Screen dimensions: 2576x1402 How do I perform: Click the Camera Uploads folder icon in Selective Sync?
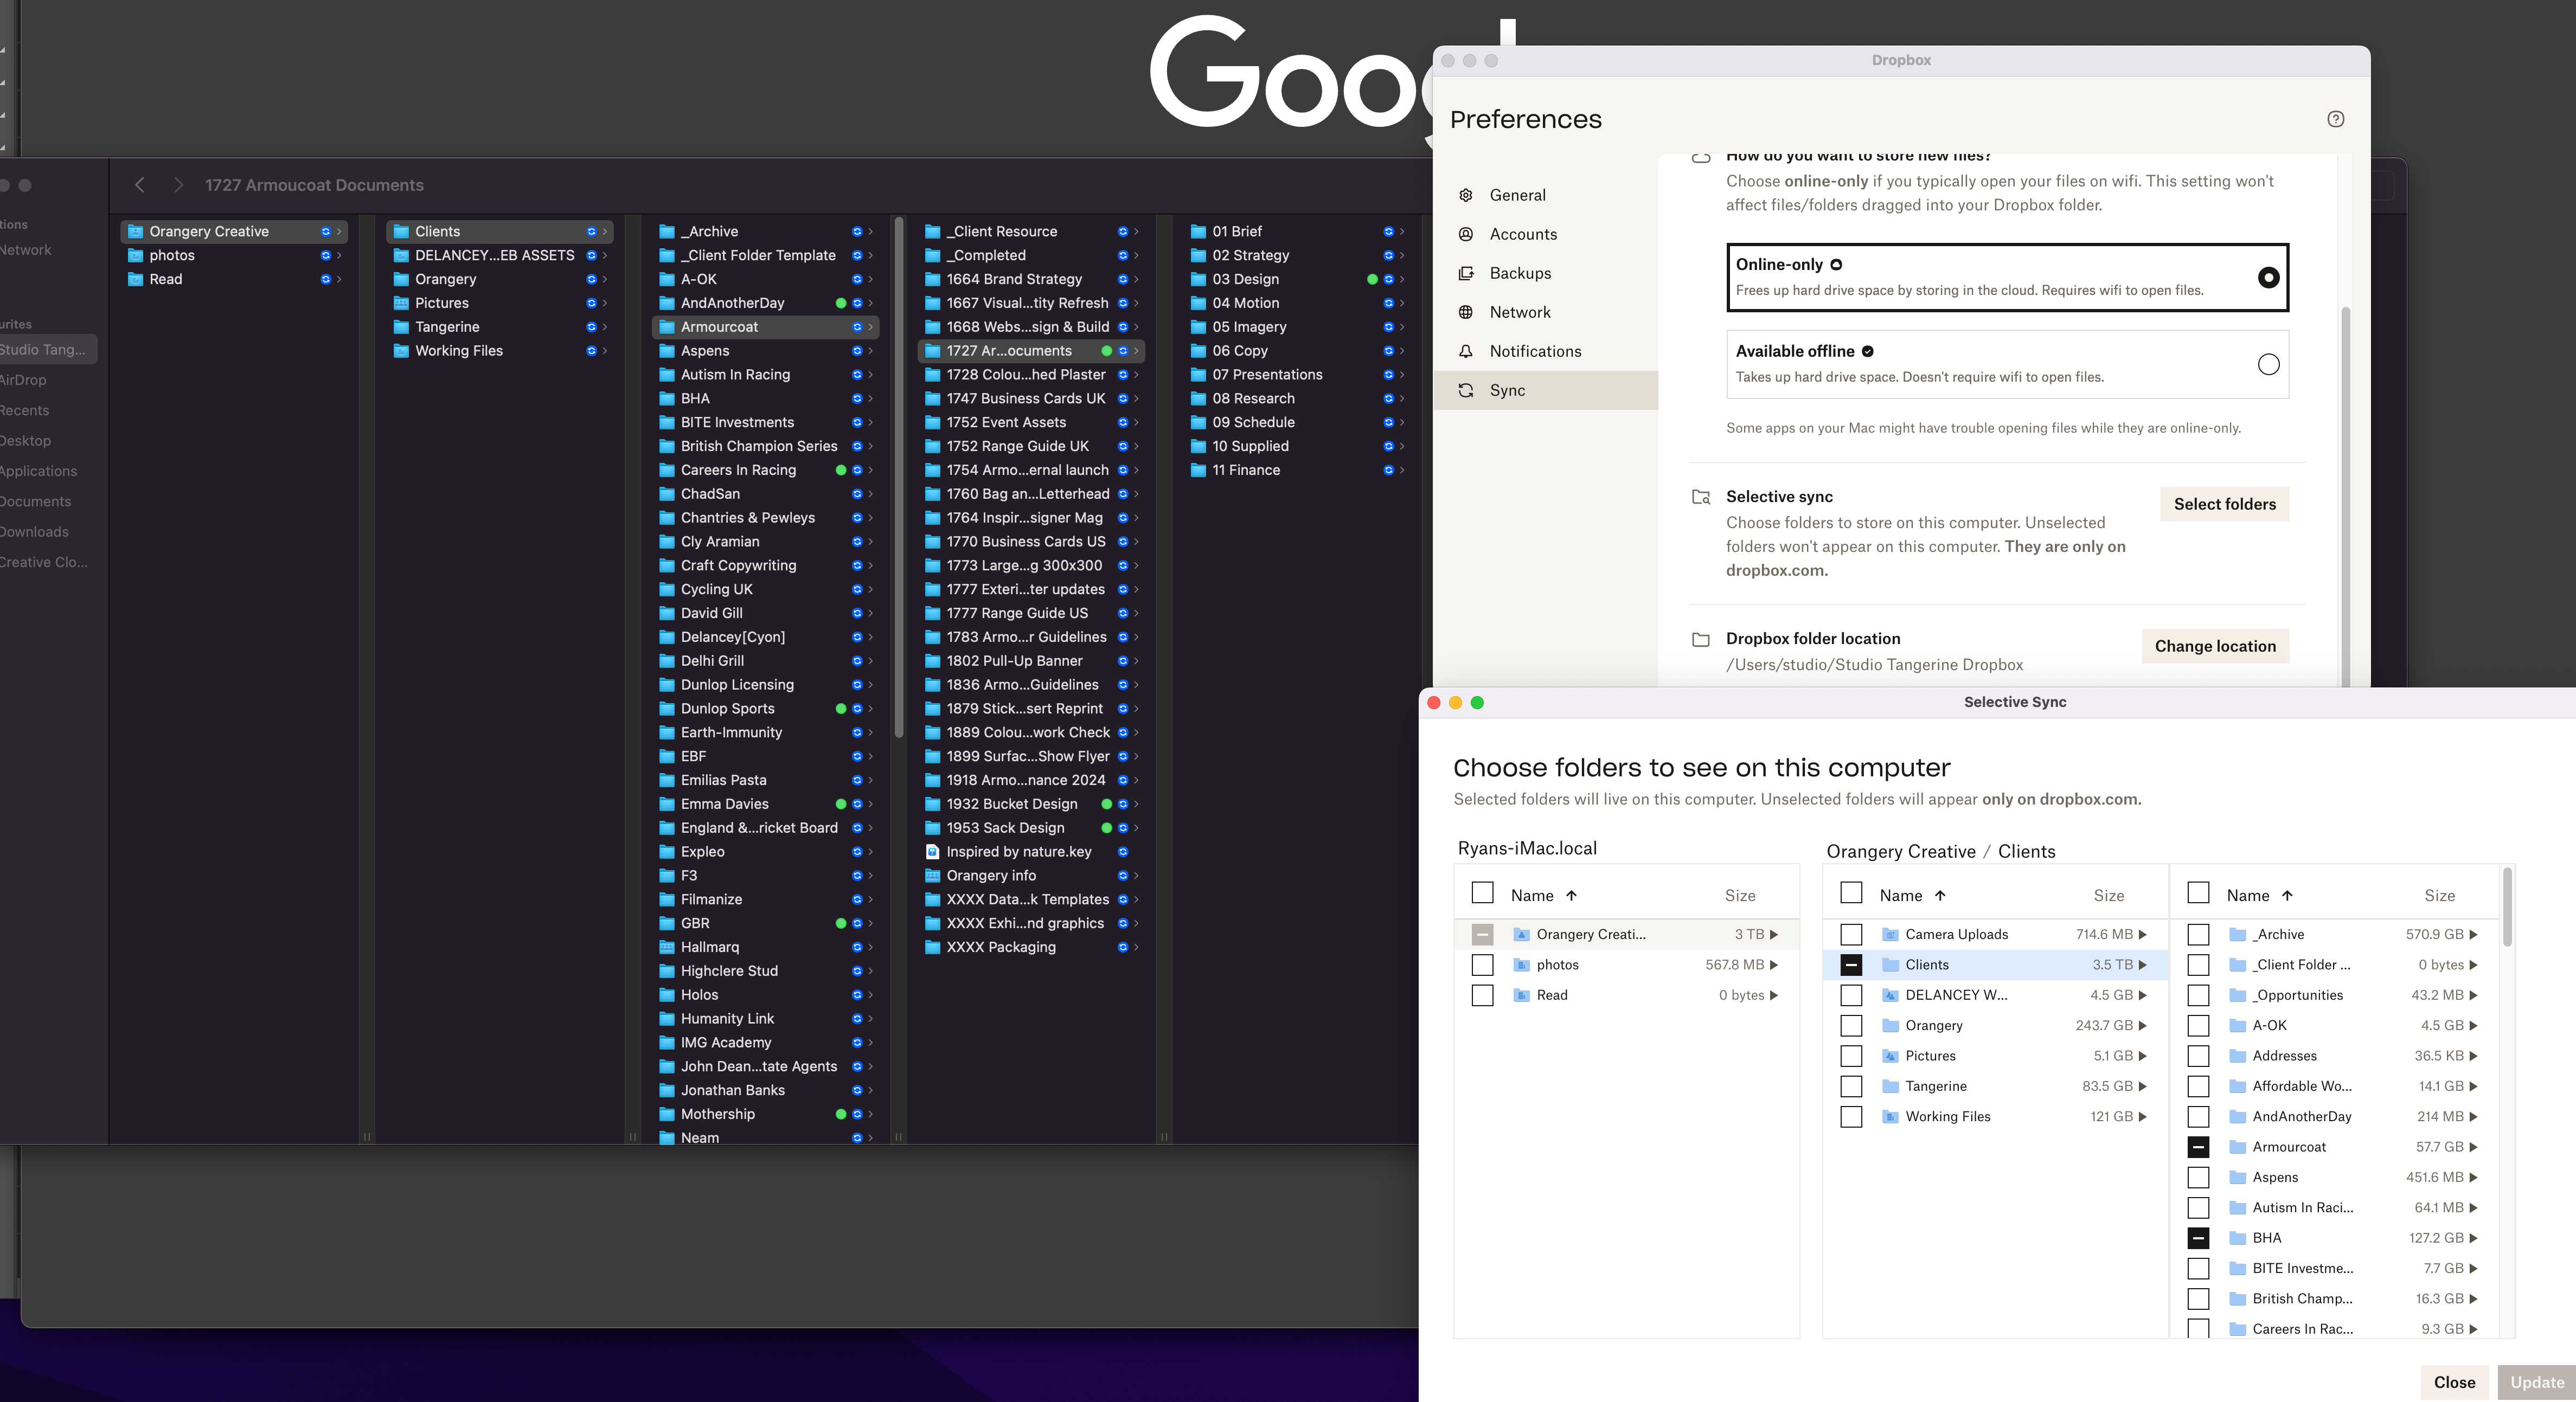pyautogui.click(x=1890, y=934)
